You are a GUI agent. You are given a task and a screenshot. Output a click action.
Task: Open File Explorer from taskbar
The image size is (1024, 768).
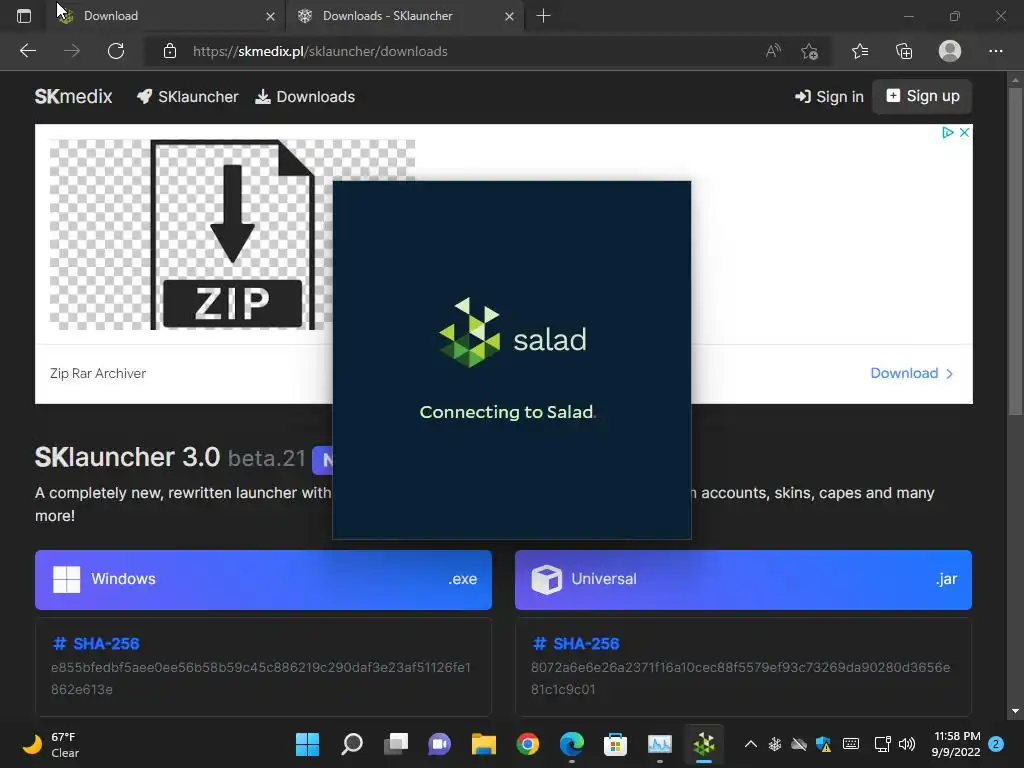tap(483, 744)
